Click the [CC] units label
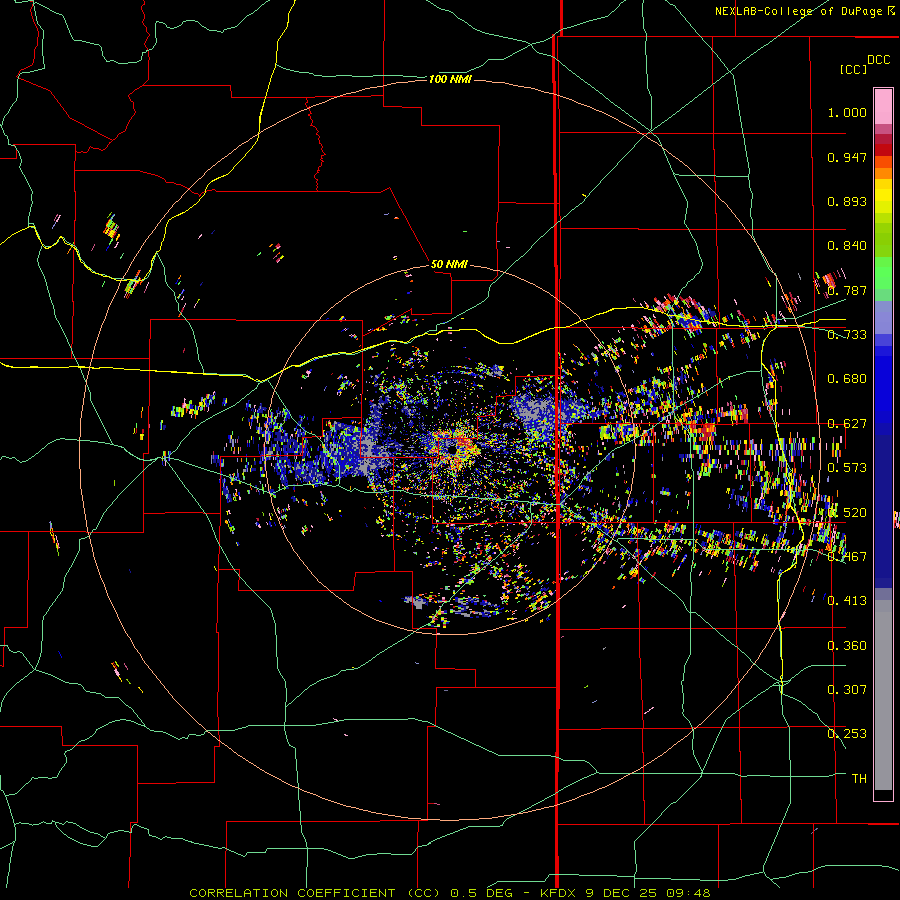The image size is (900, 900). click(853, 69)
